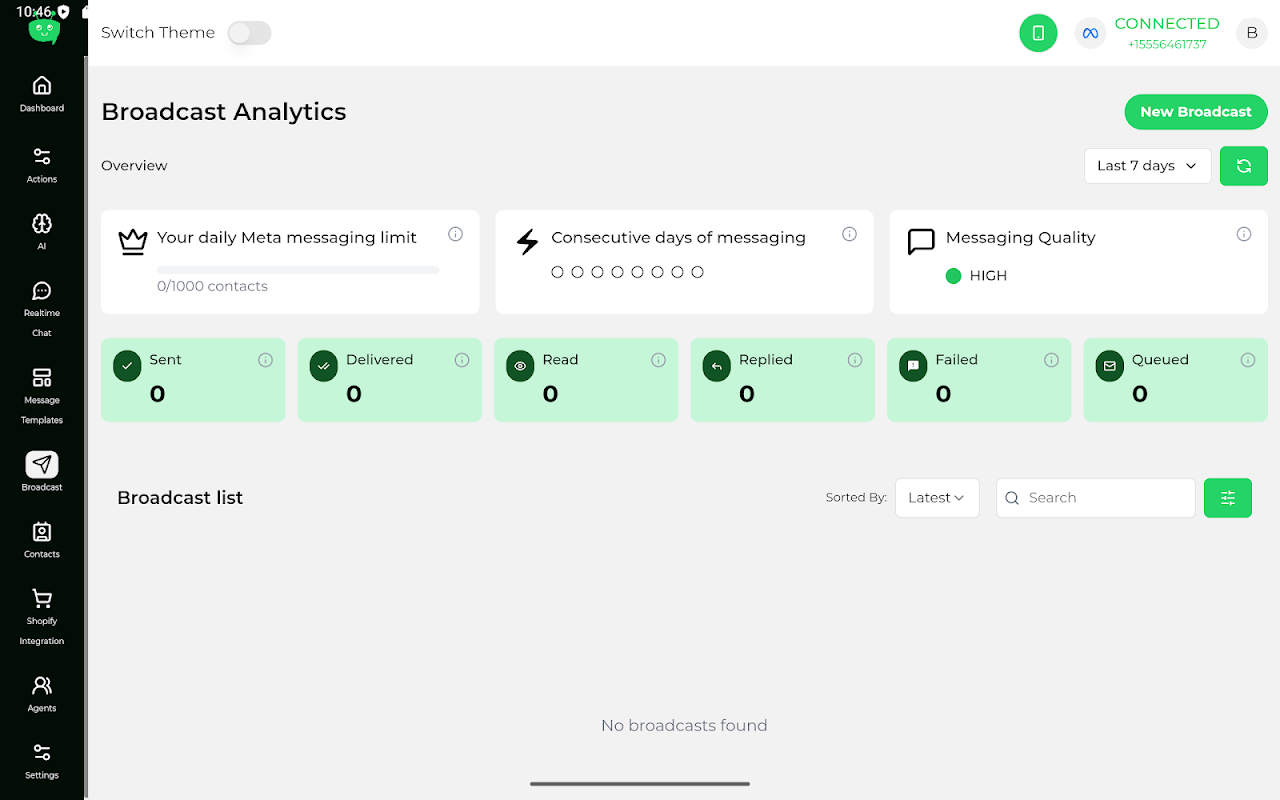Open Settings from the sidebar
1280x800 pixels.
coord(41,761)
